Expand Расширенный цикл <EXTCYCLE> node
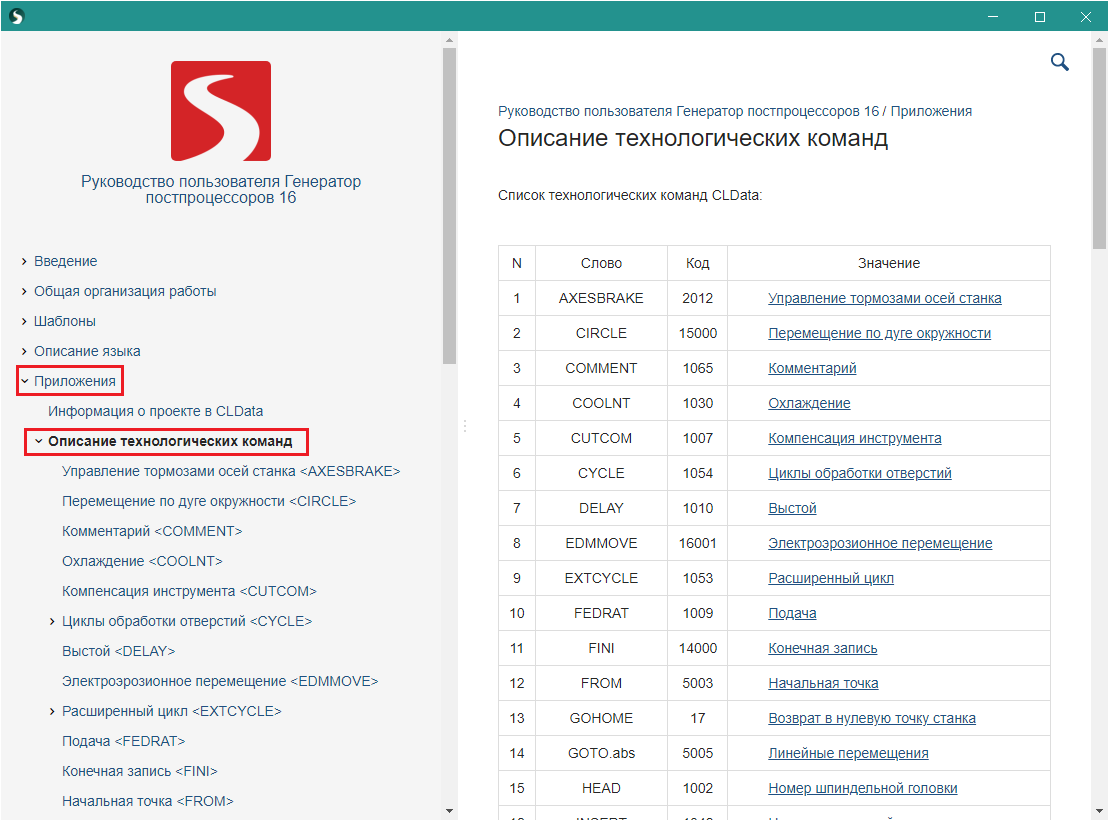 coord(52,711)
